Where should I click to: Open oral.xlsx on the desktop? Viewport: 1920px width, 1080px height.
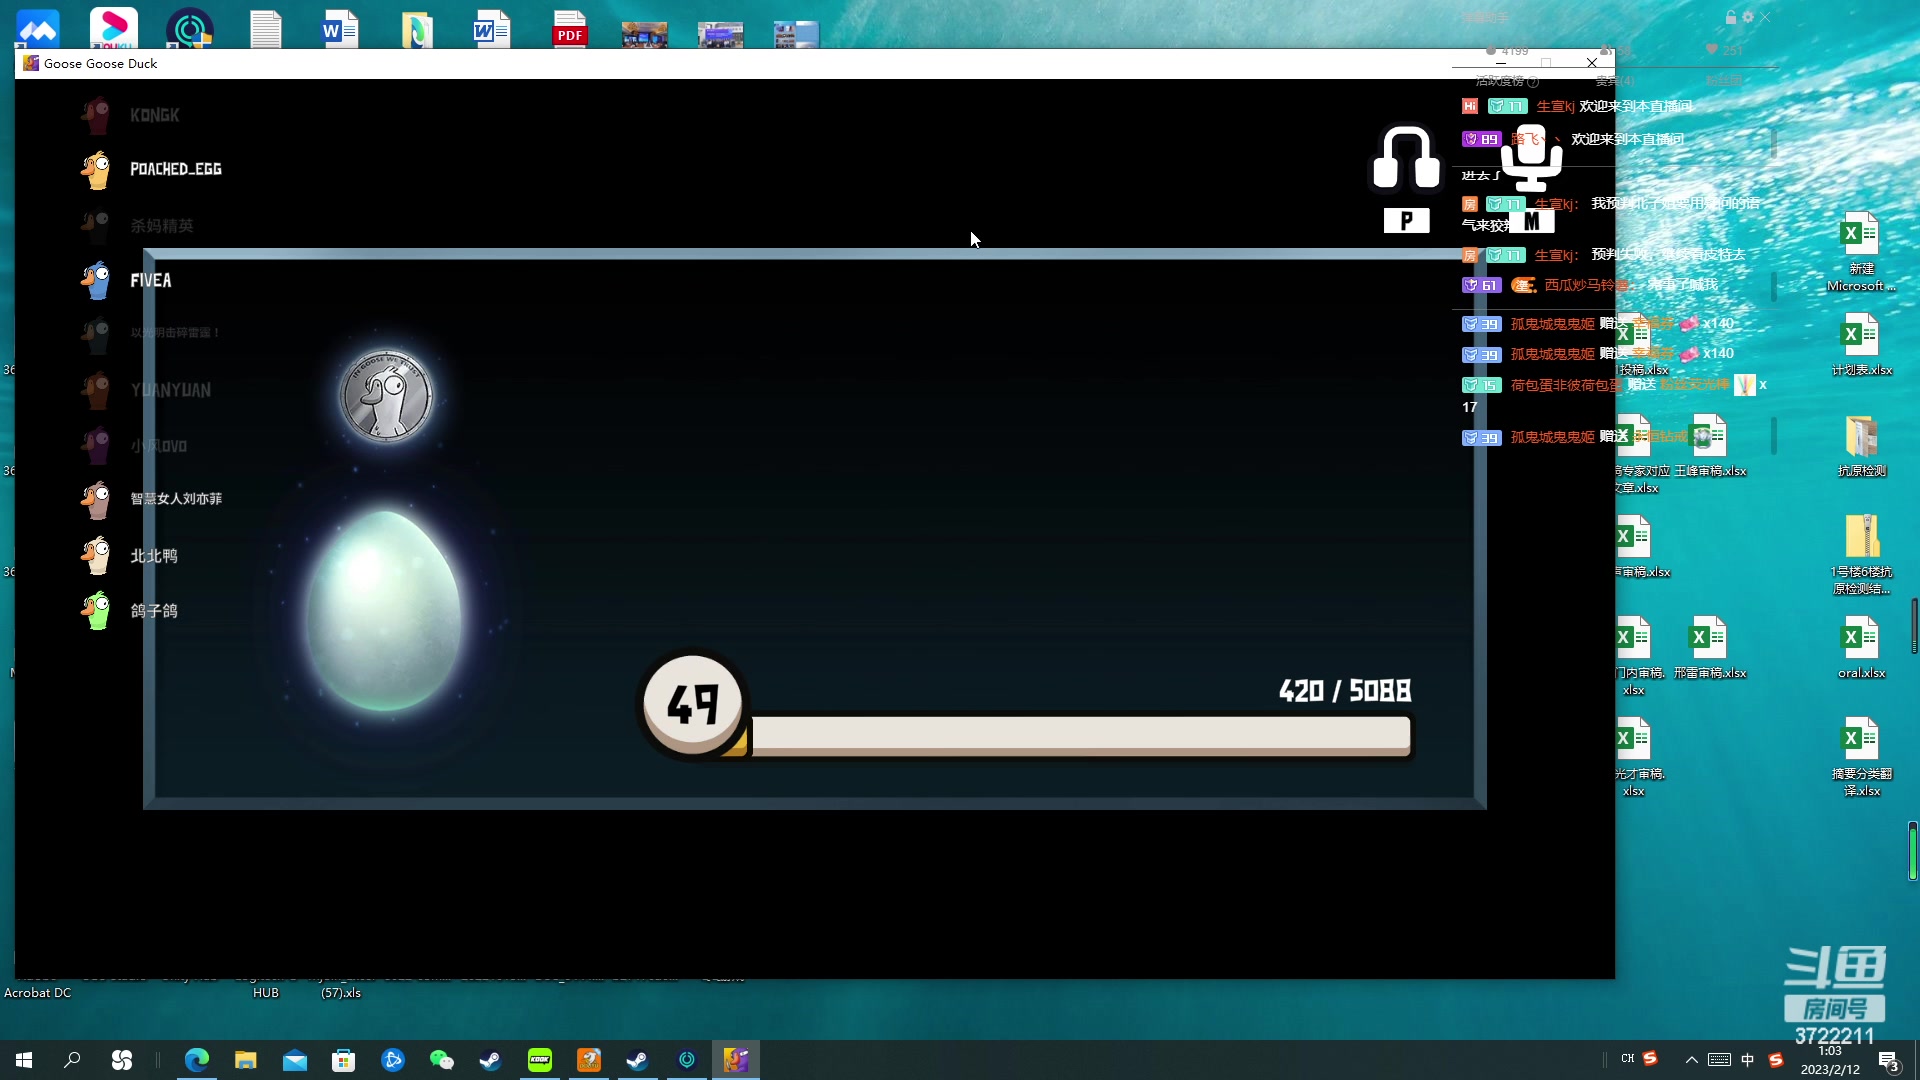coord(1861,647)
